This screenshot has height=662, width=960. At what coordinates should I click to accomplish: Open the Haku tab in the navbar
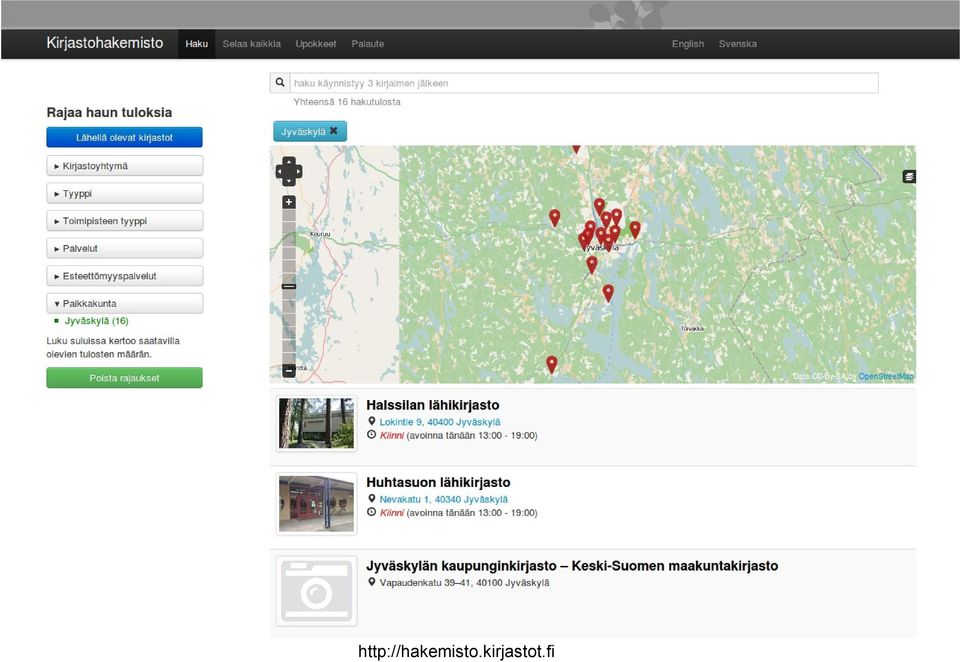point(197,44)
